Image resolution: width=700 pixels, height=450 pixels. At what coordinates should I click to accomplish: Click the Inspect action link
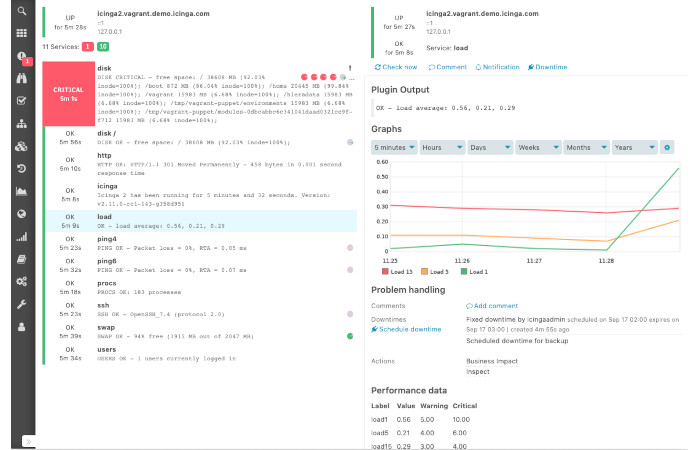coord(478,371)
